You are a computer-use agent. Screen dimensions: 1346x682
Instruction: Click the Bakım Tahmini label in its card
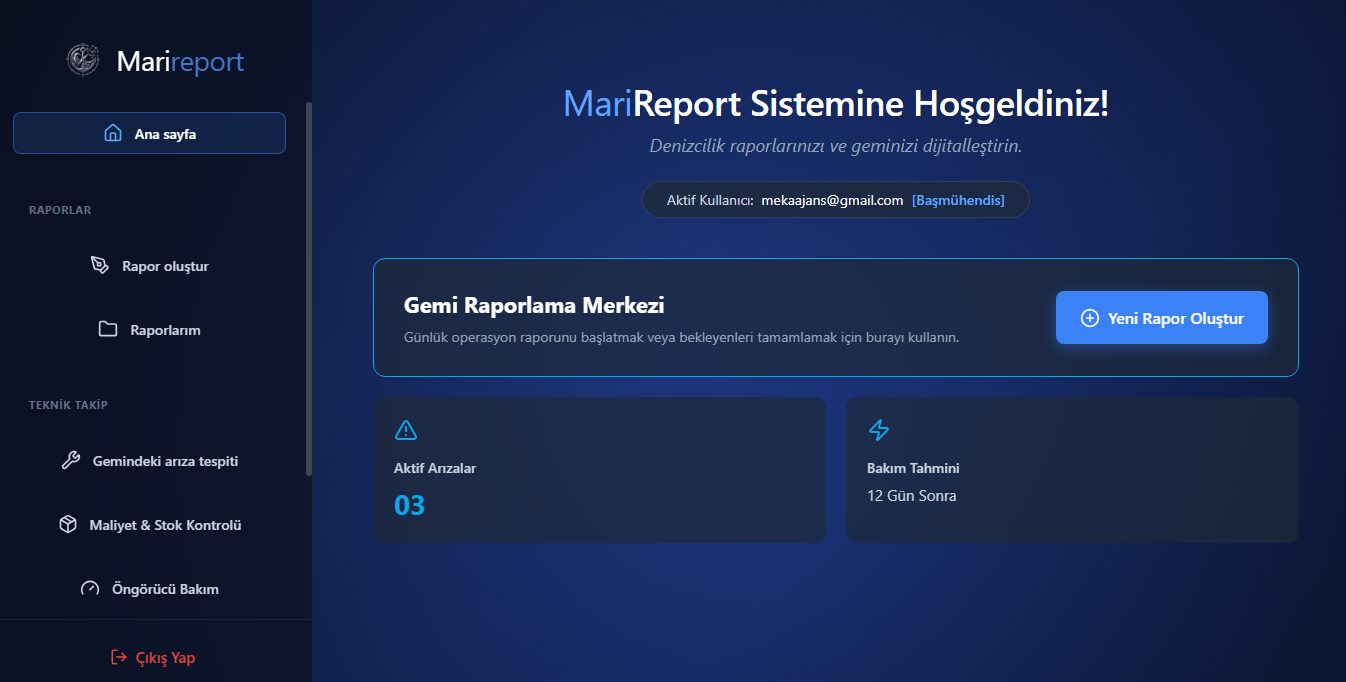[x=913, y=468]
